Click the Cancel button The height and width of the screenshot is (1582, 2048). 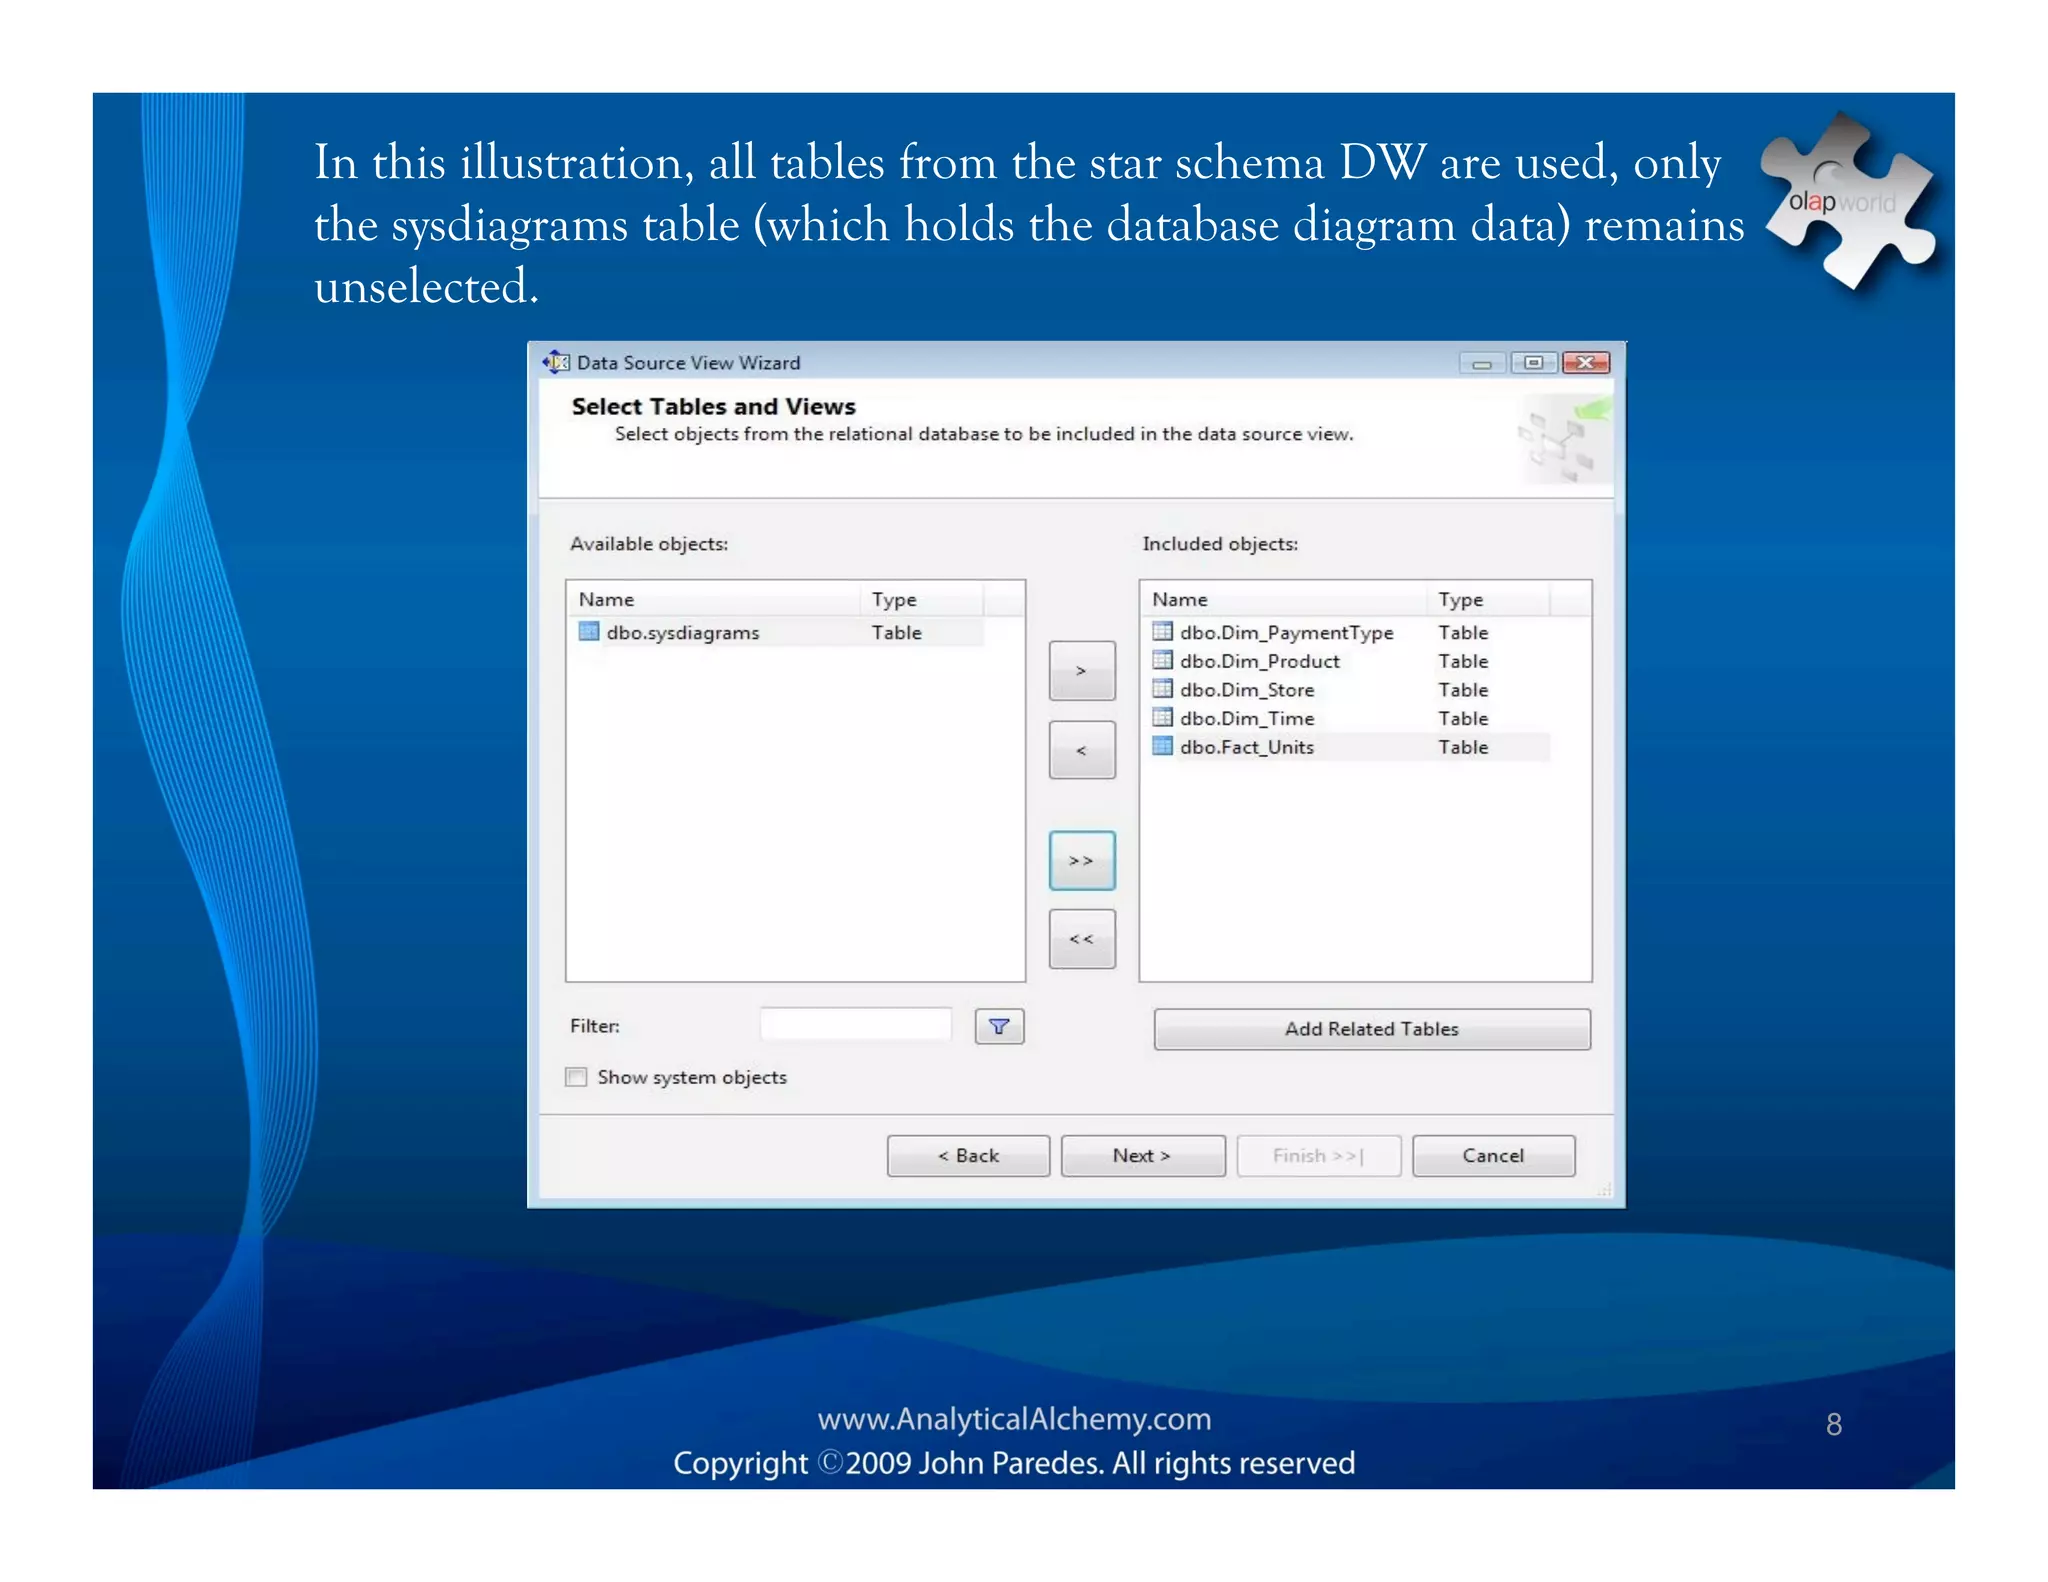pyautogui.click(x=1492, y=1156)
